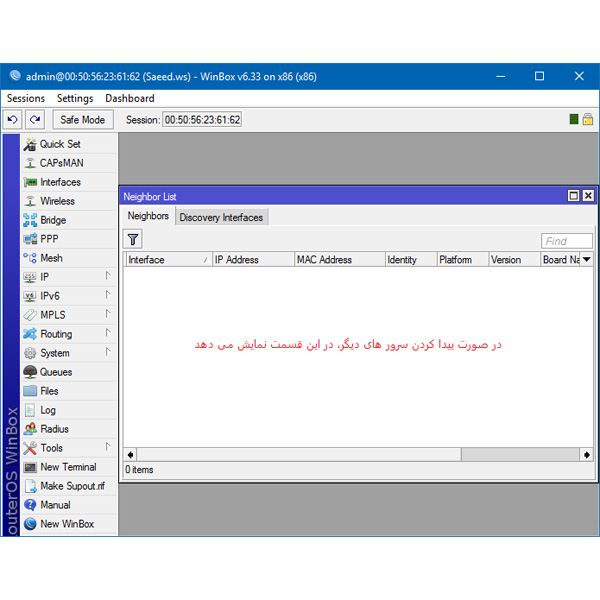
Task: Click the padlock icon in toolbar
Action: click(x=588, y=119)
